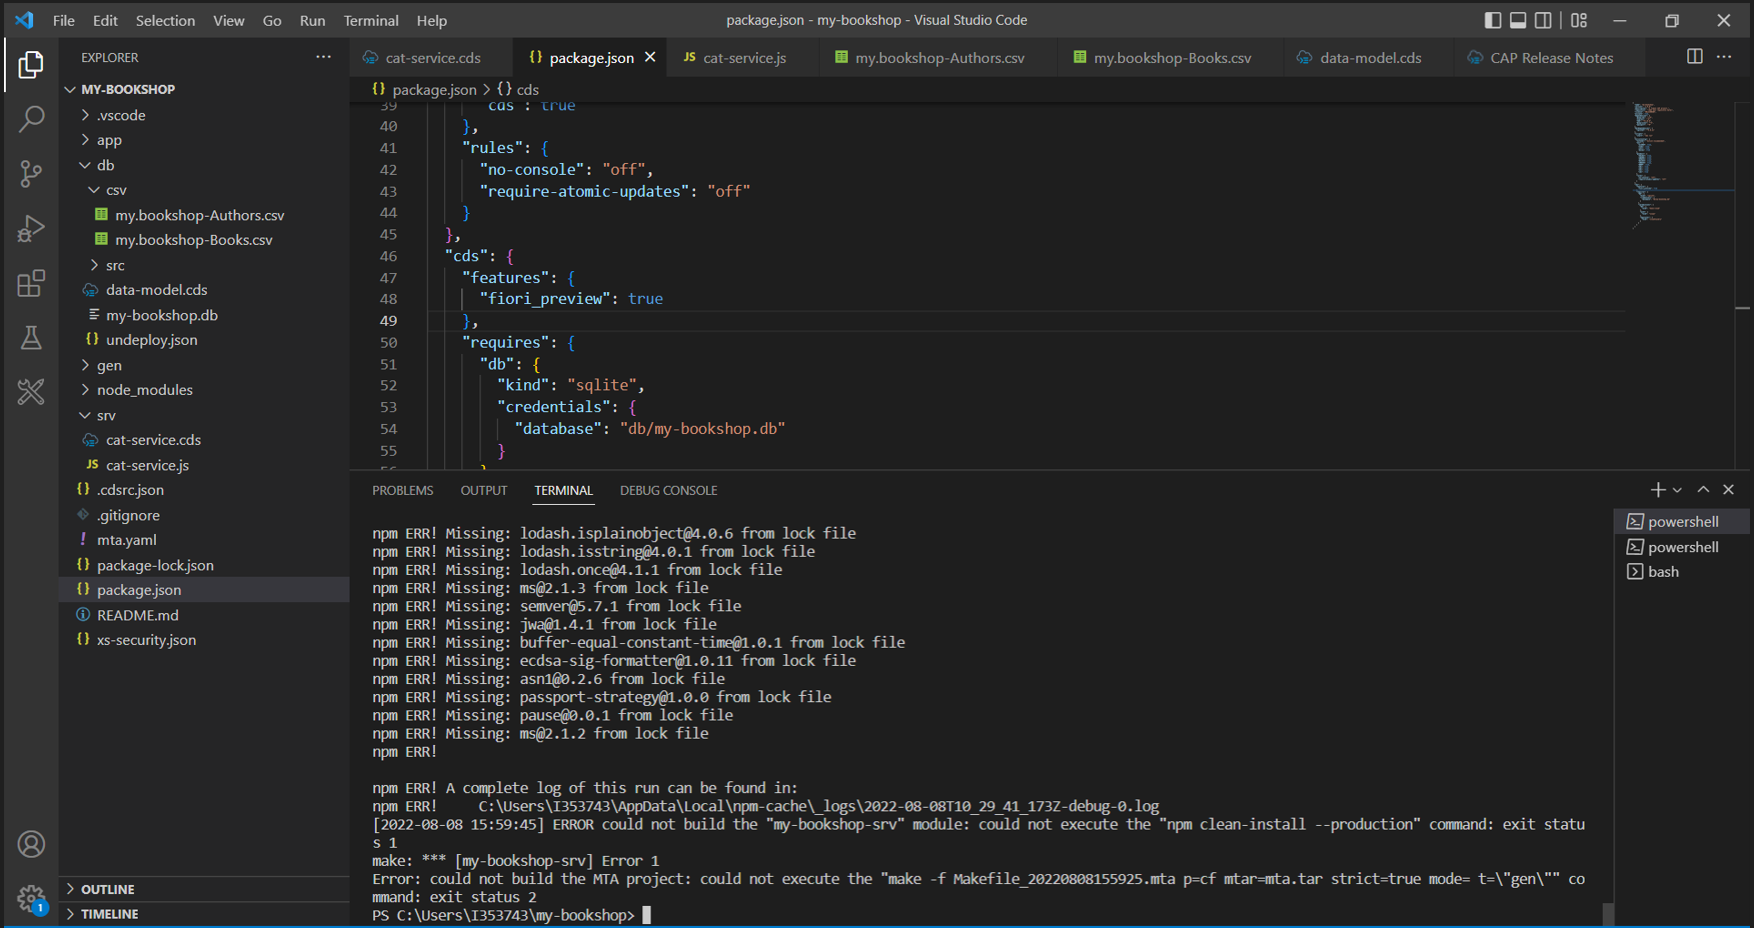Screen dimensions: 1754x928
Task: Toggle the bottom panel layout button
Action: point(1518,20)
